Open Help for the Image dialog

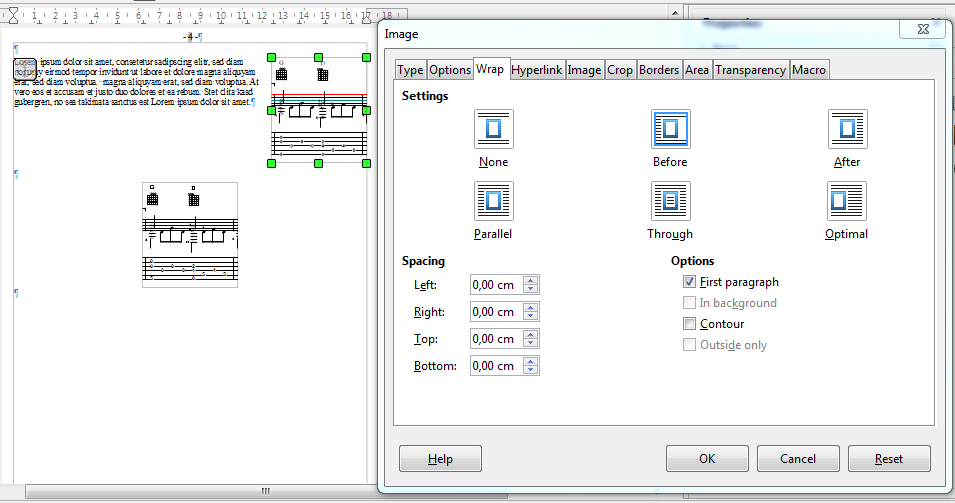440,459
